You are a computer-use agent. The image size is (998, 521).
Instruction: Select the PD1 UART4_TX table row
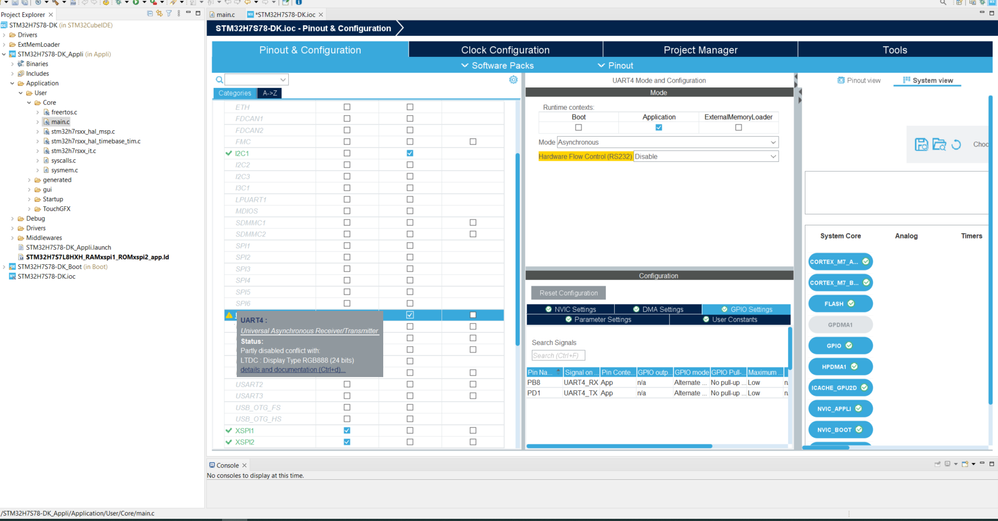pos(657,393)
